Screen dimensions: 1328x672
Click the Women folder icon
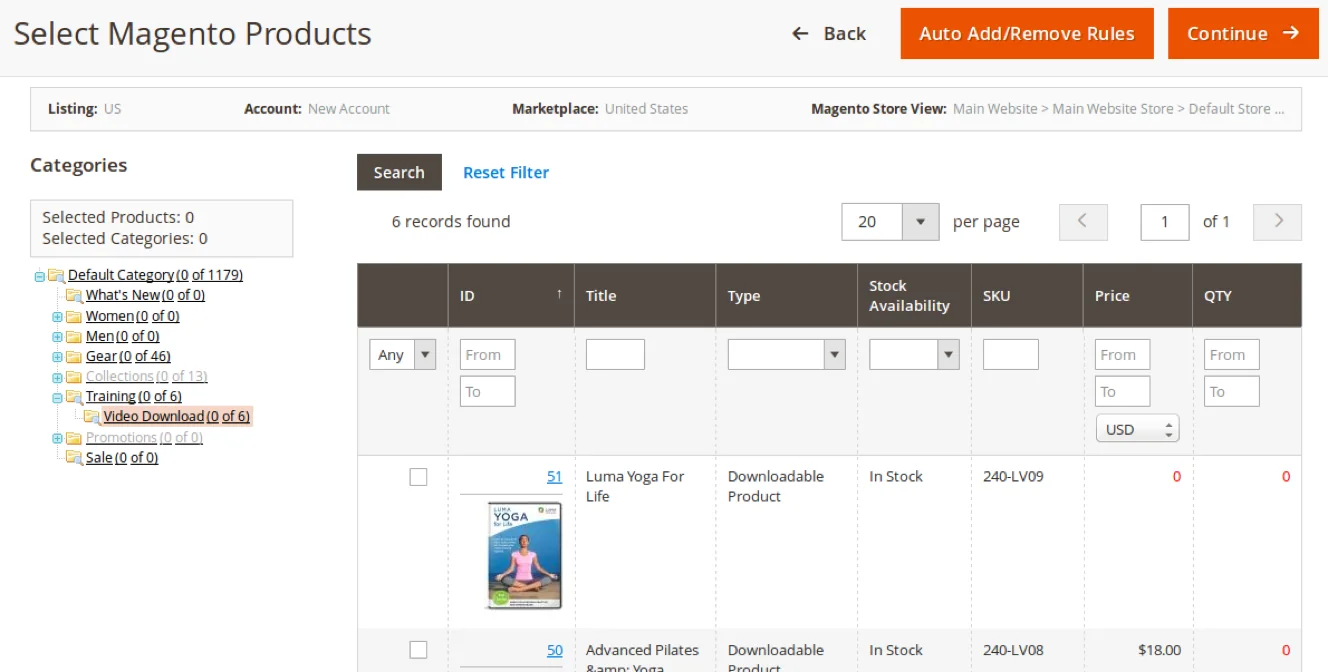[74, 316]
